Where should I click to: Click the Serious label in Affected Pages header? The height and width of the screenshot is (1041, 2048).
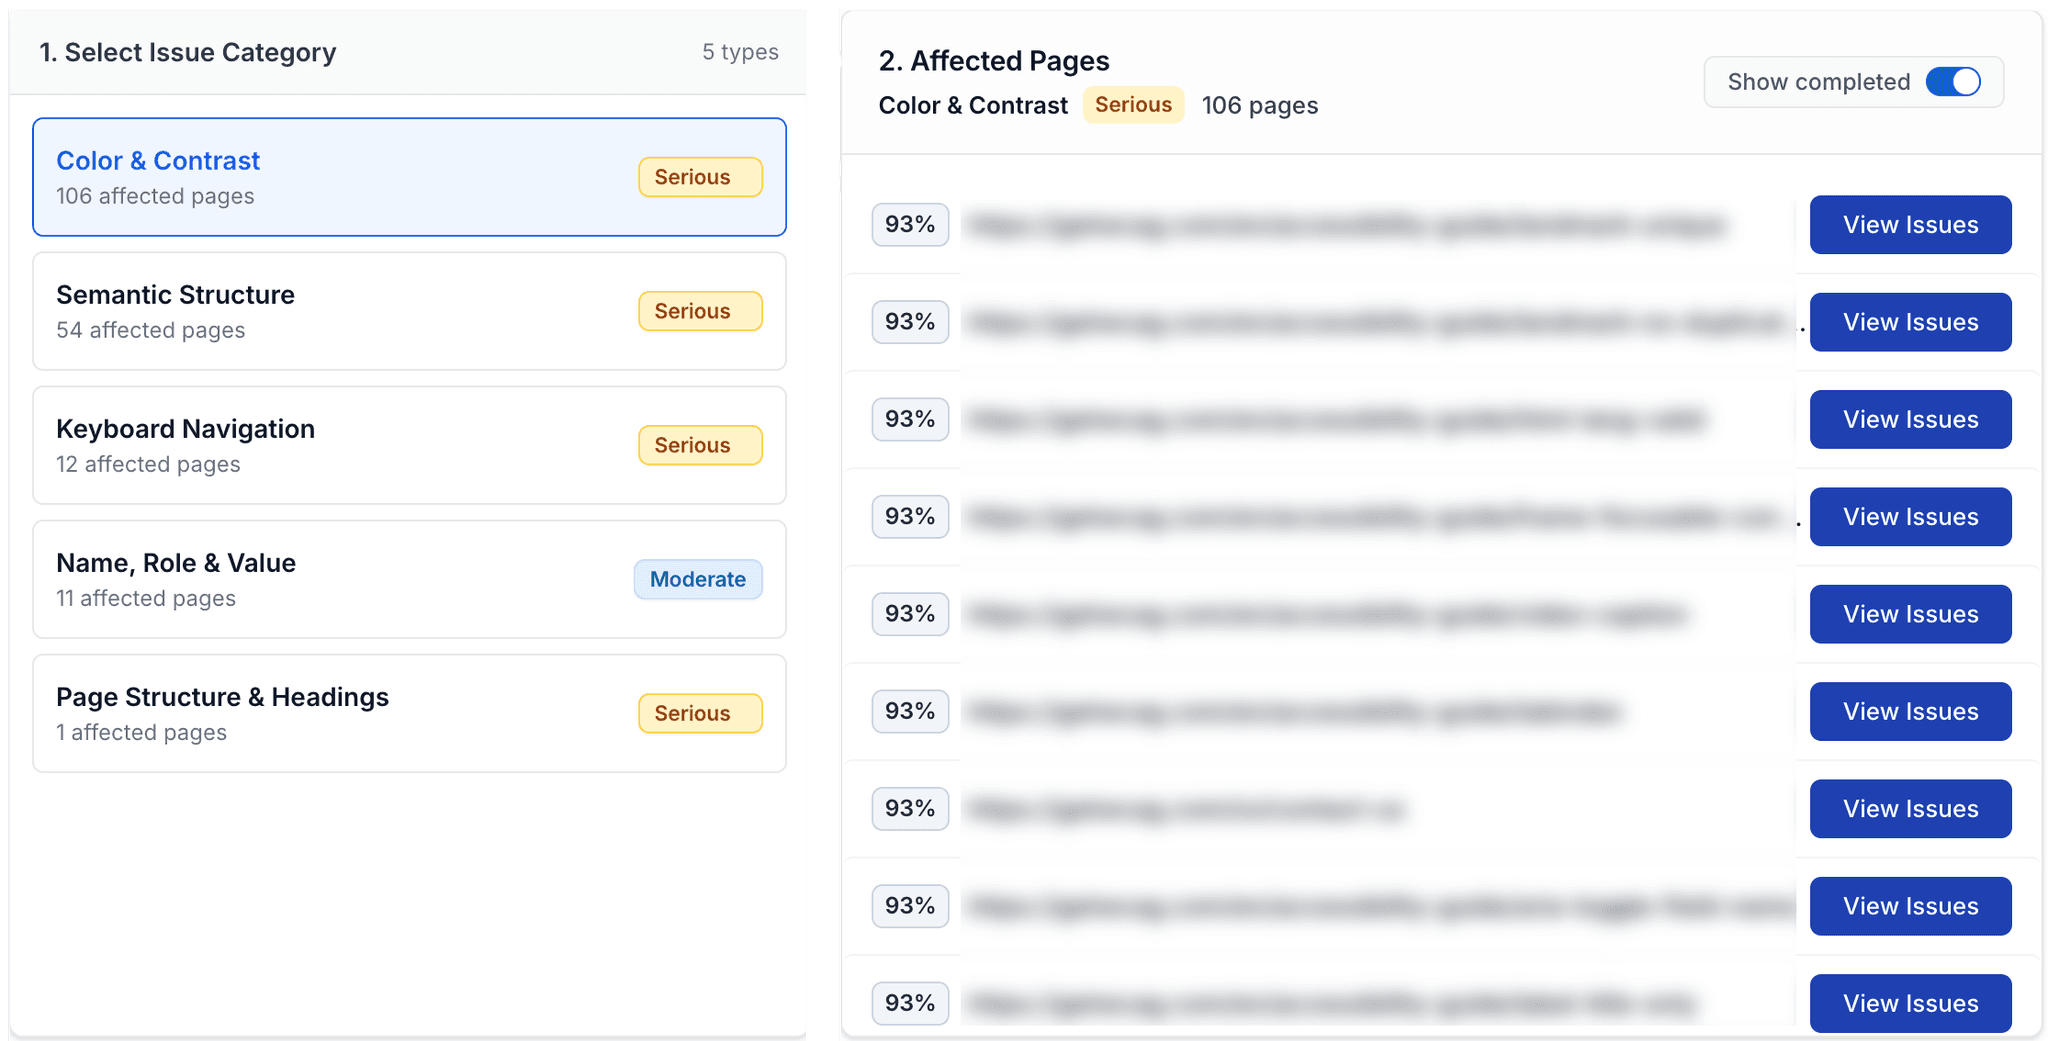(1132, 104)
